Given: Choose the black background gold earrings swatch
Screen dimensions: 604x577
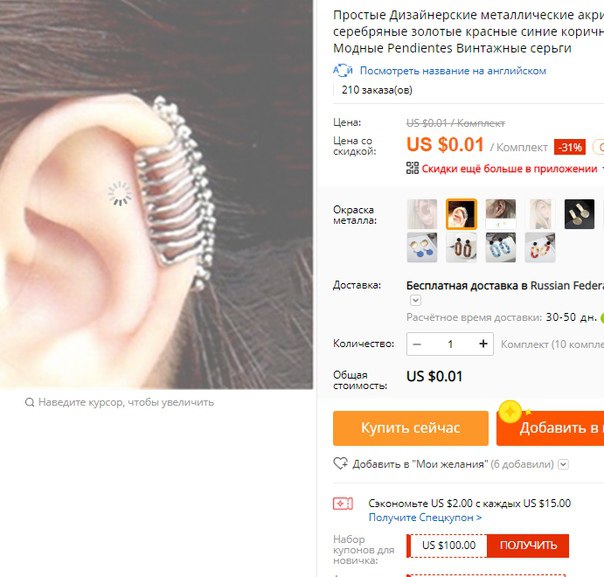Looking at the screenshot, I should (x=579, y=214).
